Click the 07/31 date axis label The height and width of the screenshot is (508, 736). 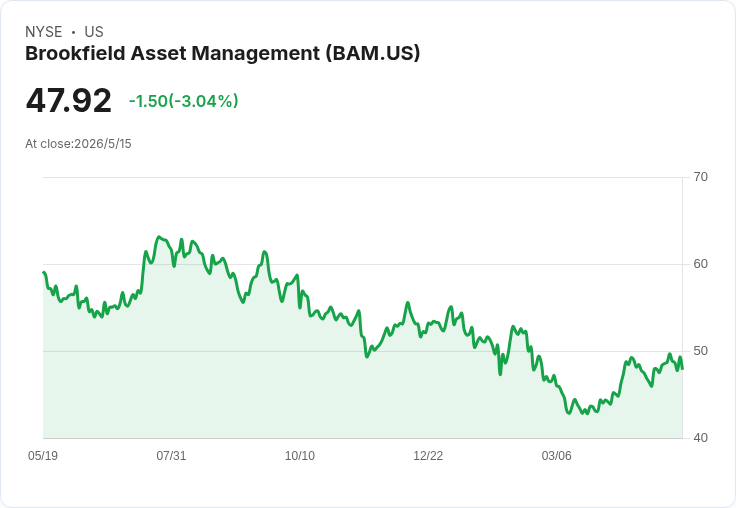pyautogui.click(x=171, y=456)
